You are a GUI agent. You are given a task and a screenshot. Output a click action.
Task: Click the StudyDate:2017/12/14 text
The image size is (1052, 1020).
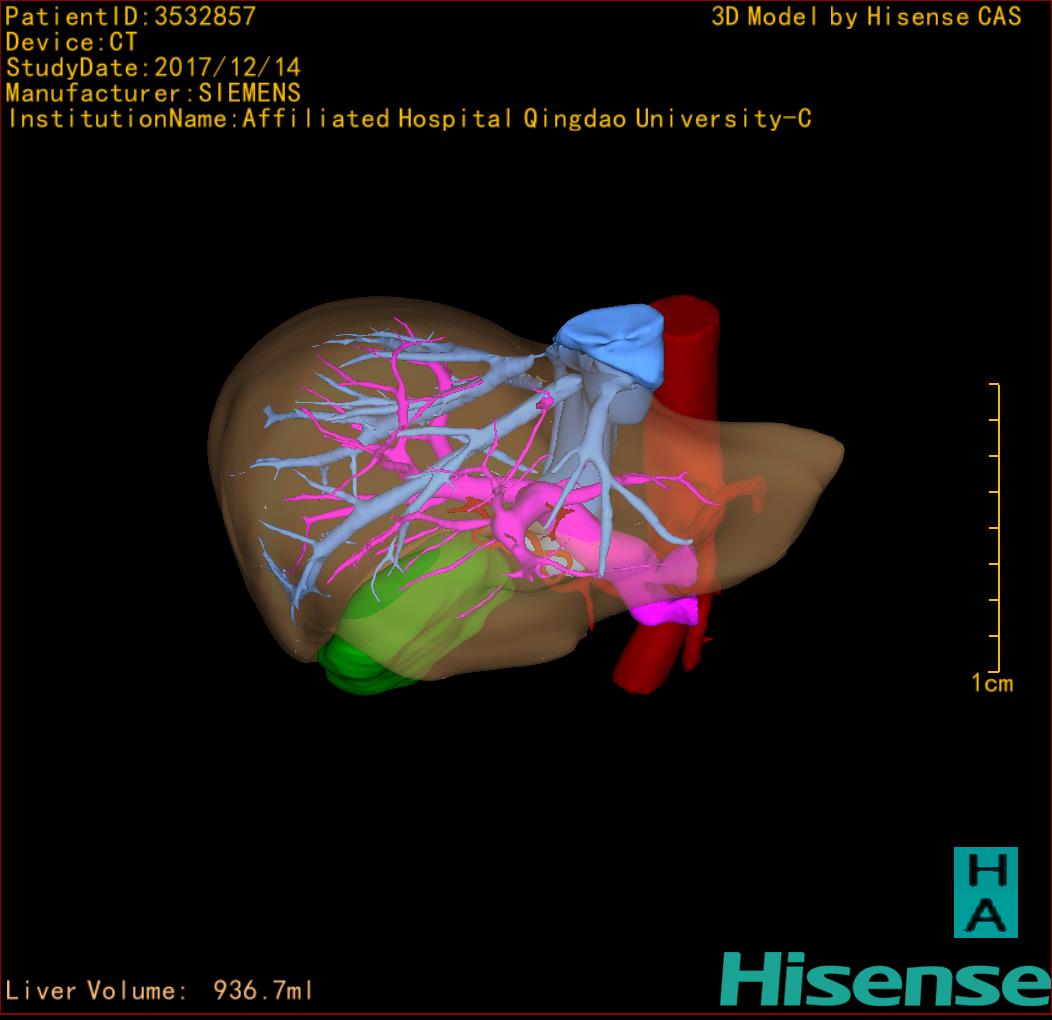(154, 68)
